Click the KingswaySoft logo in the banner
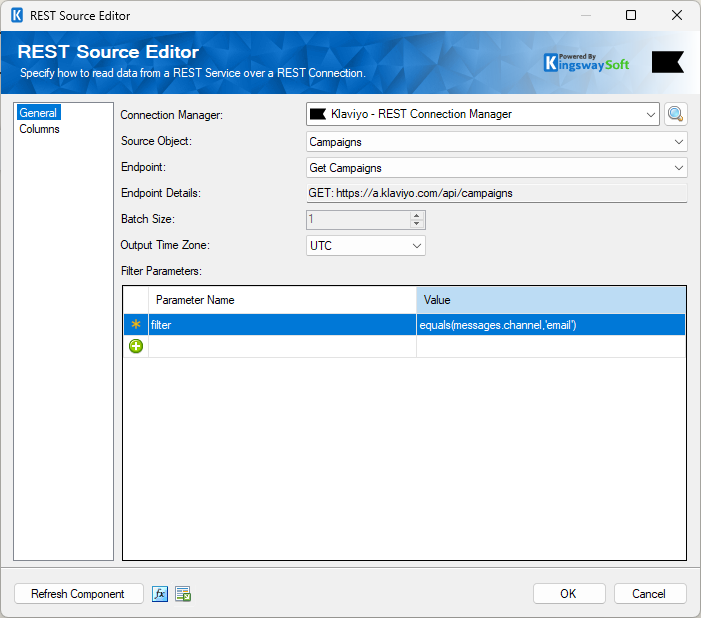This screenshot has width=701, height=618. point(588,62)
